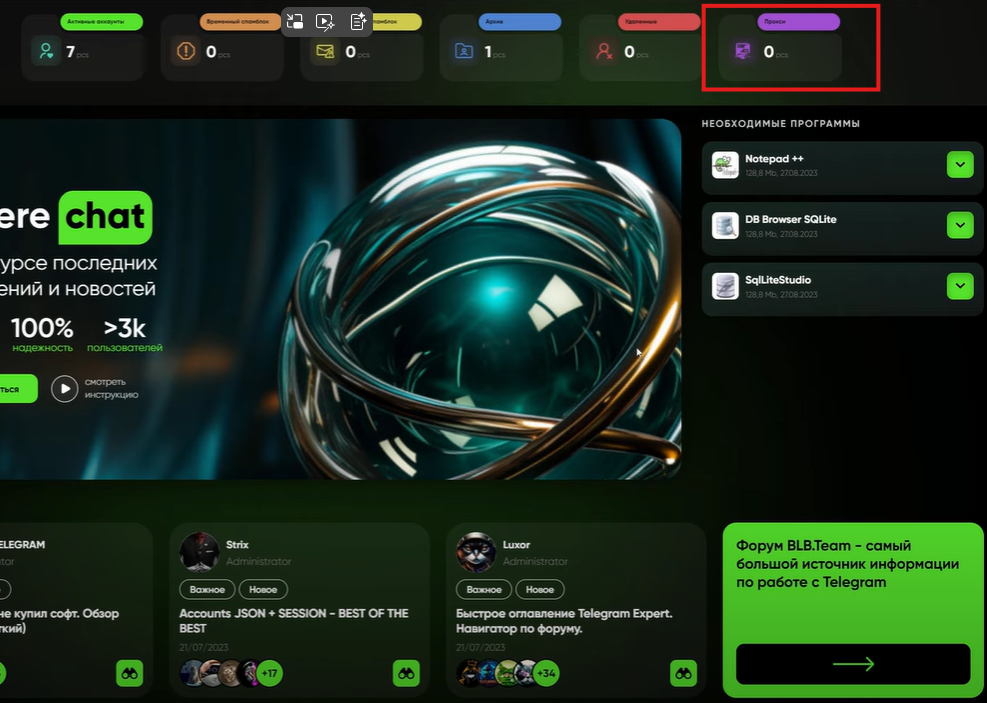
Task: Click date 21/07/2023 on Luxor post
Action: point(480,648)
